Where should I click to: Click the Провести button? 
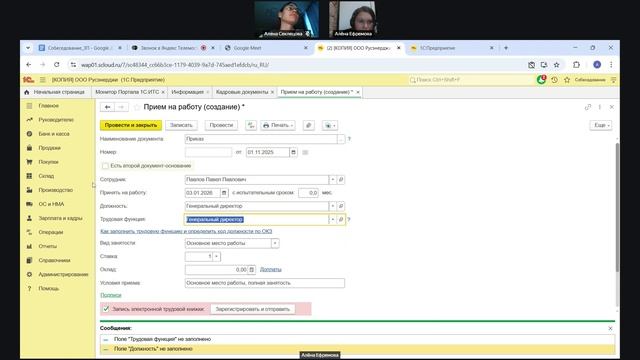coord(221,125)
